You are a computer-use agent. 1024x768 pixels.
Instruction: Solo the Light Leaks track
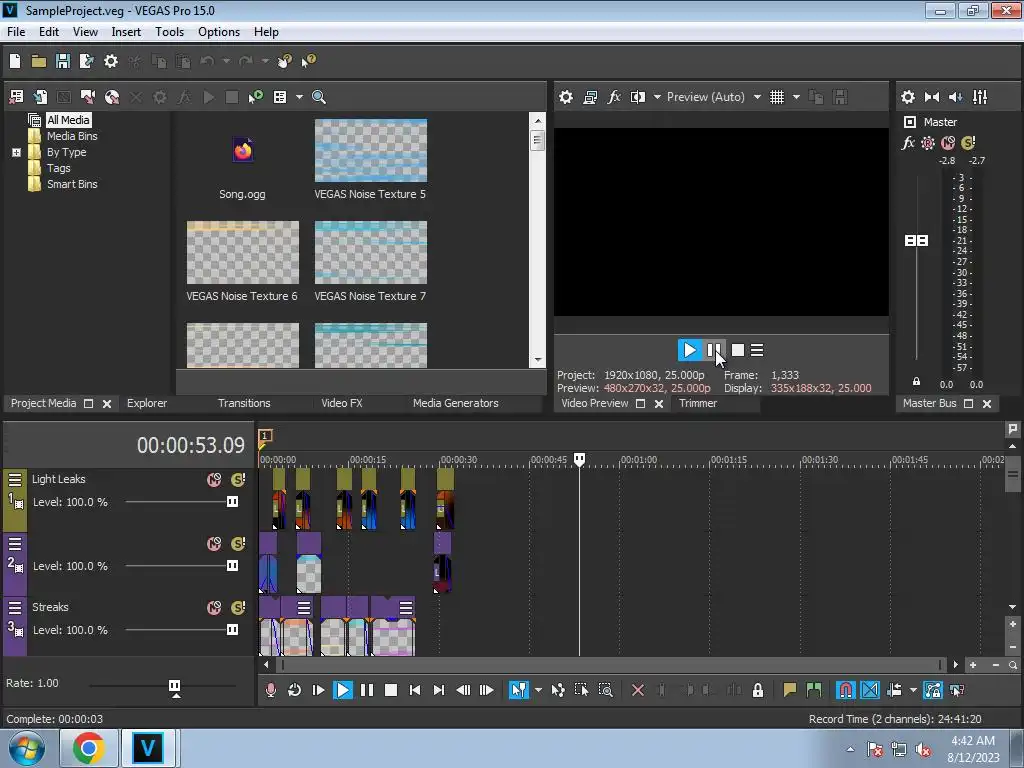(x=238, y=480)
